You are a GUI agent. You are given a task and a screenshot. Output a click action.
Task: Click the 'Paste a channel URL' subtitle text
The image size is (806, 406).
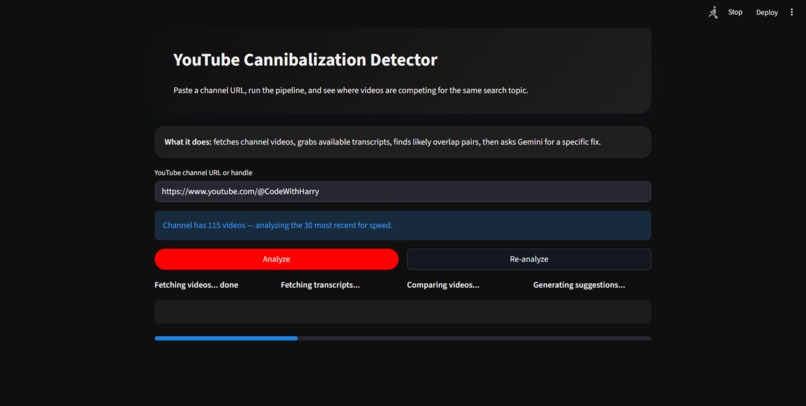coord(351,90)
